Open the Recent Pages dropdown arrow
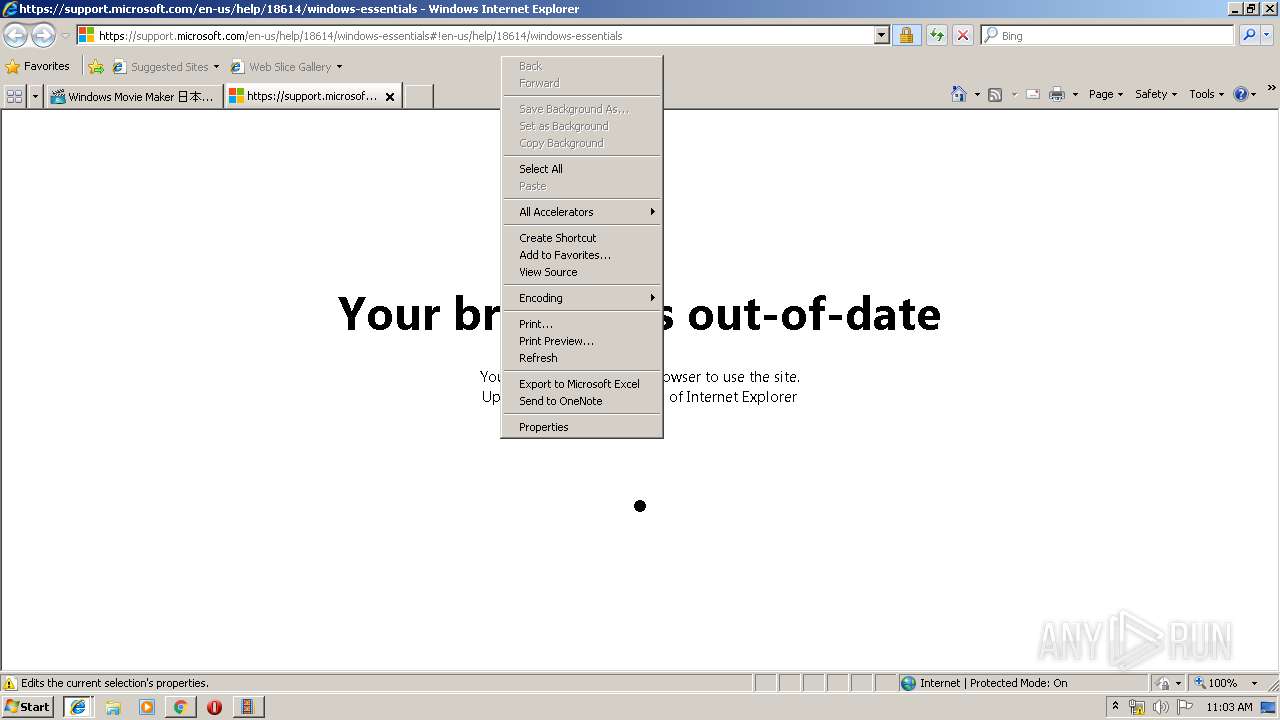This screenshot has width=1280, height=720. 65,36
